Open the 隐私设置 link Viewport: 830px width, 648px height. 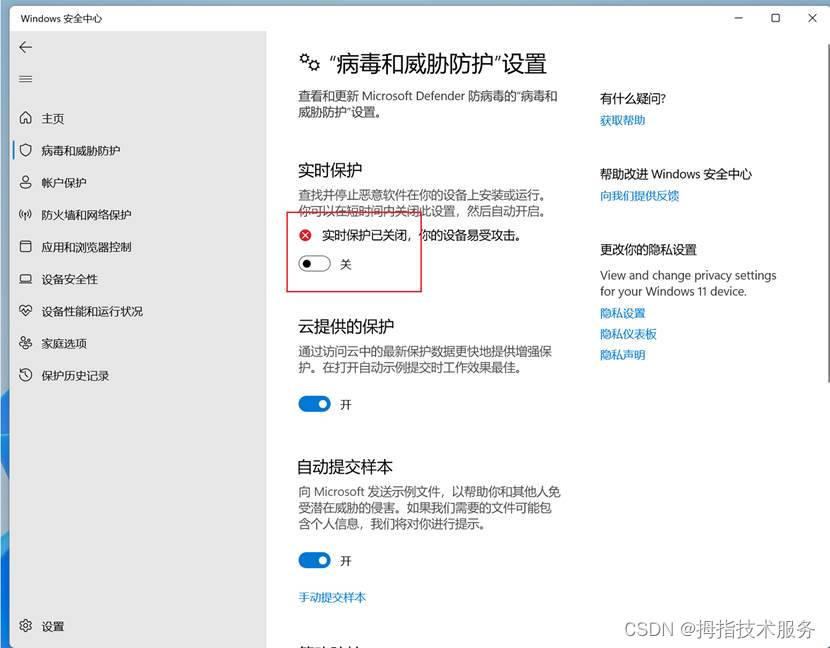[x=622, y=313]
